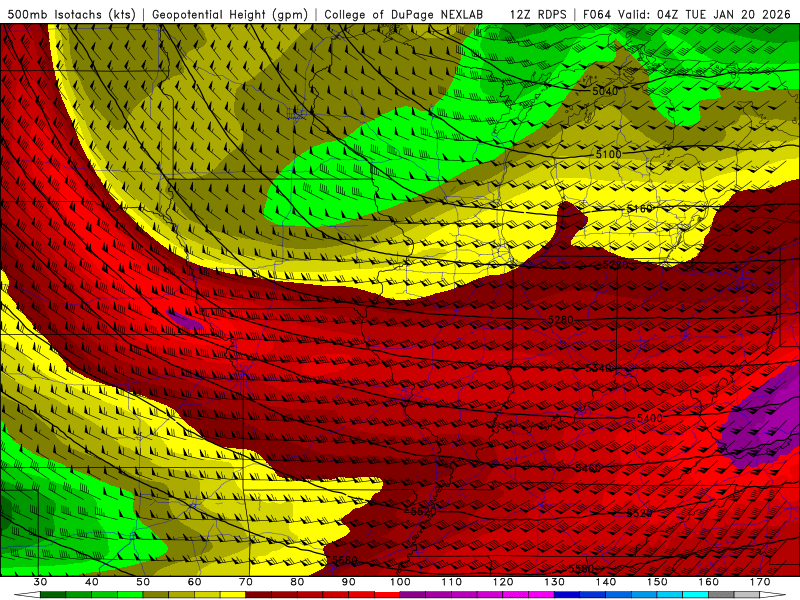Click the dark blue swatch below the 130 label
Viewport: 800px width, 600px height.
pos(567,595)
